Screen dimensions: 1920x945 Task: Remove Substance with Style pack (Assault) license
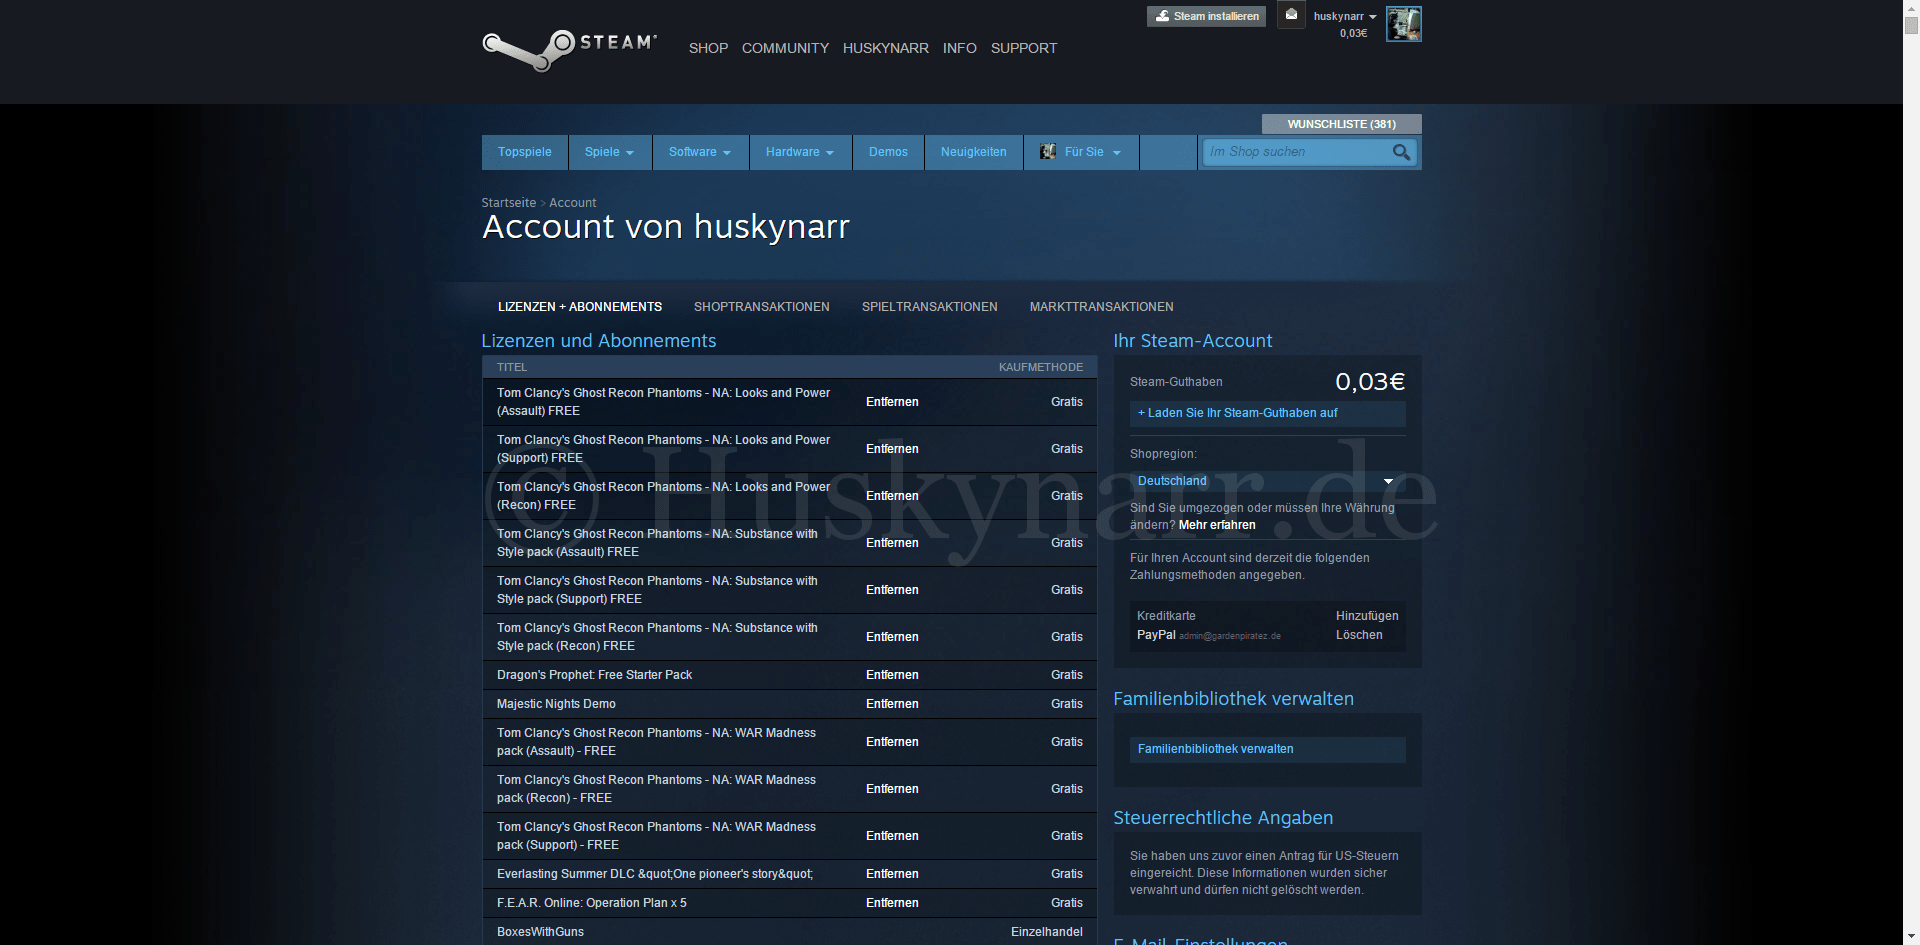coord(892,543)
